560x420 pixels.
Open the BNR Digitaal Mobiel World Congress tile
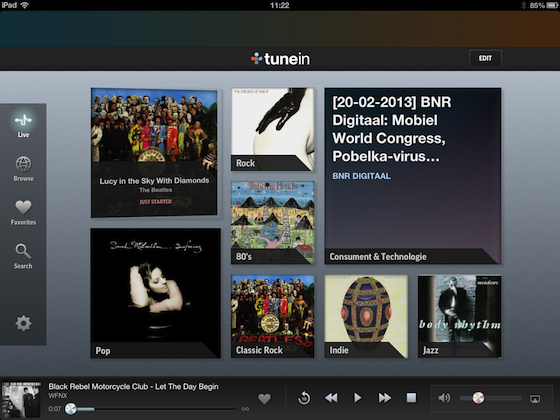tap(412, 176)
